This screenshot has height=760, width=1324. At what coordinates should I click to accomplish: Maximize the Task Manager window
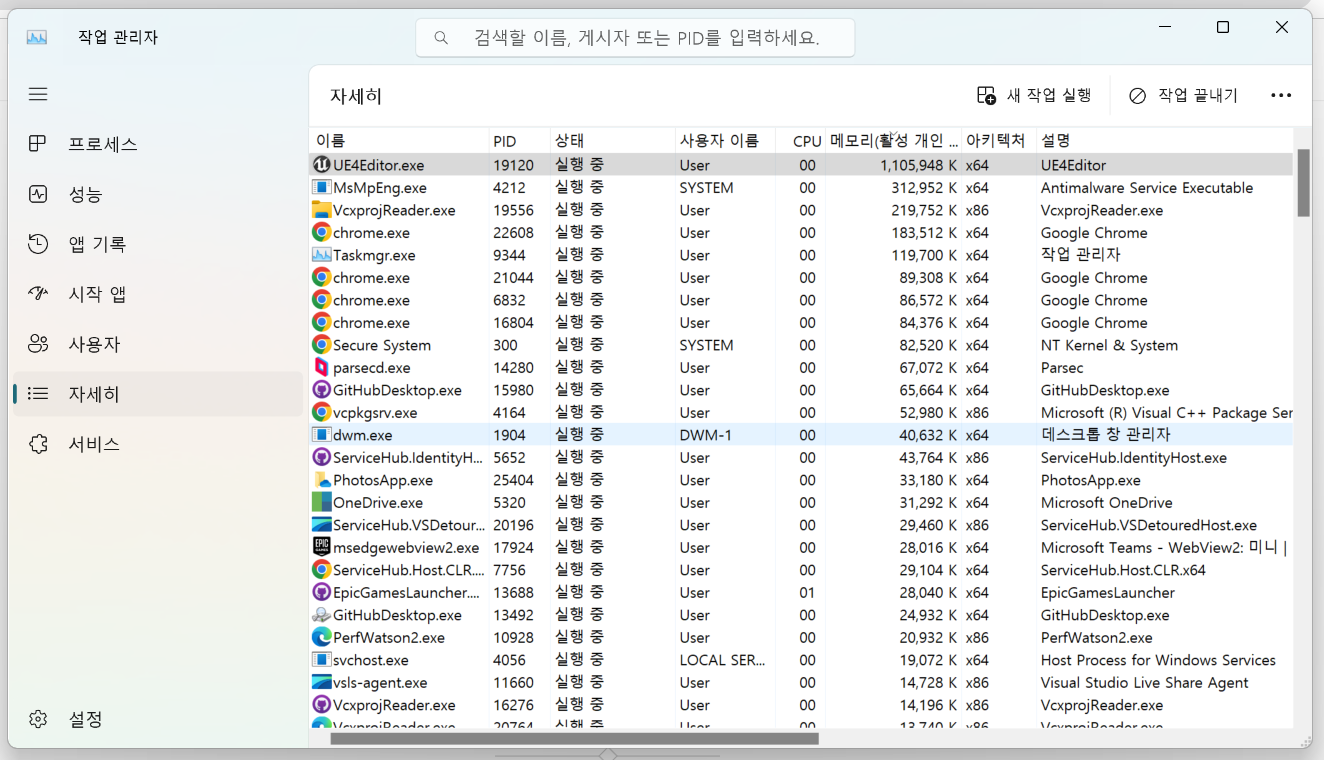(1223, 28)
